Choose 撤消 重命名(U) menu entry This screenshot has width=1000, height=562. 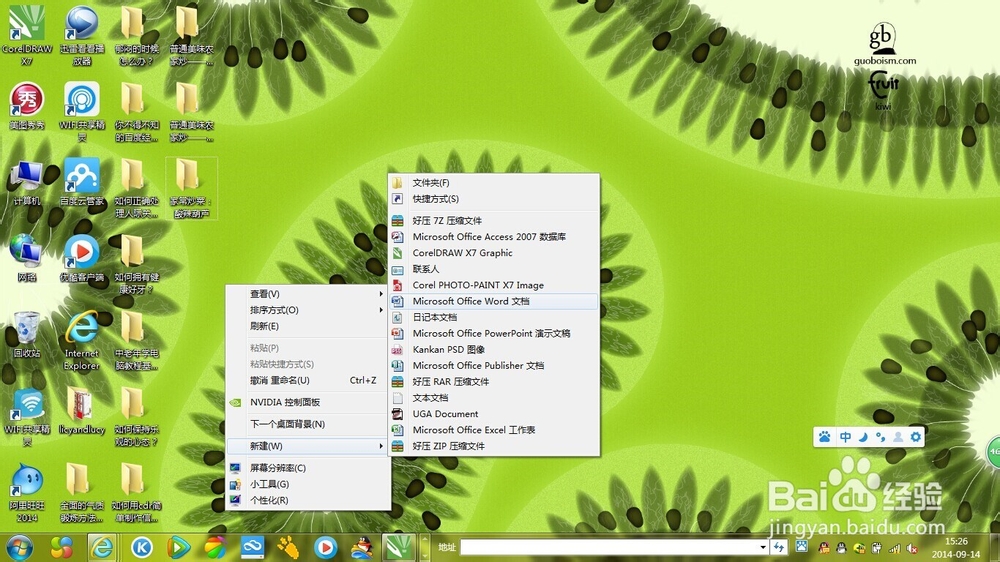coord(308,380)
